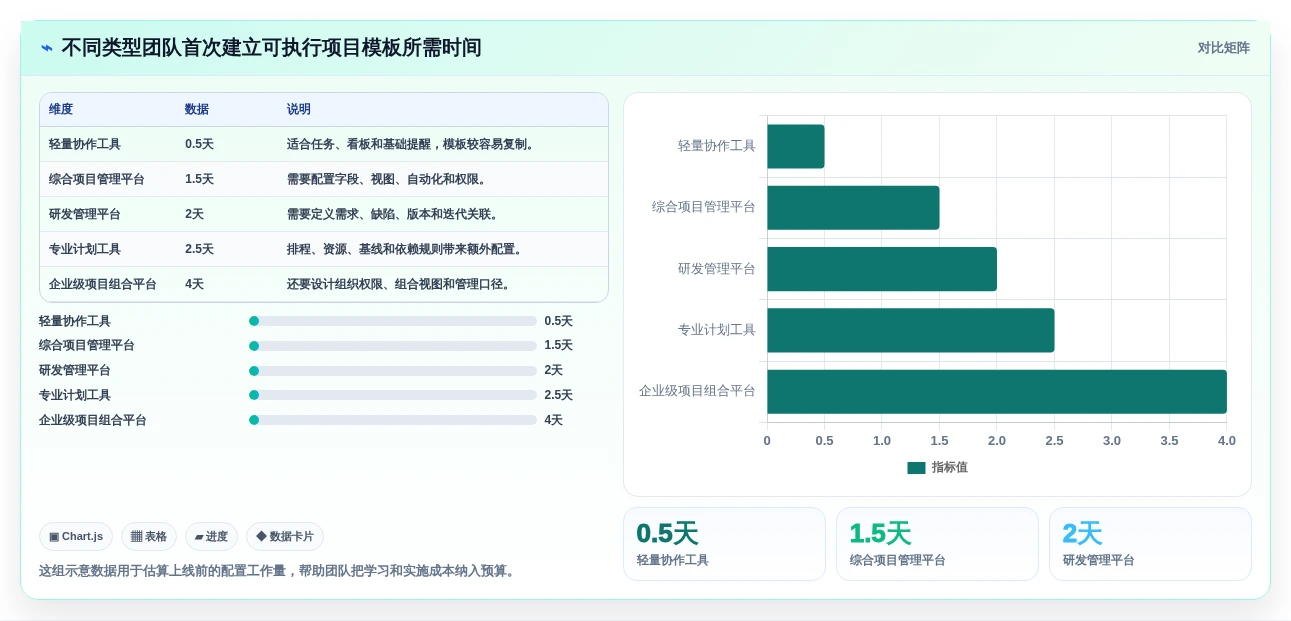
Task: Select the 进度 tag chip
Action: [211, 537]
